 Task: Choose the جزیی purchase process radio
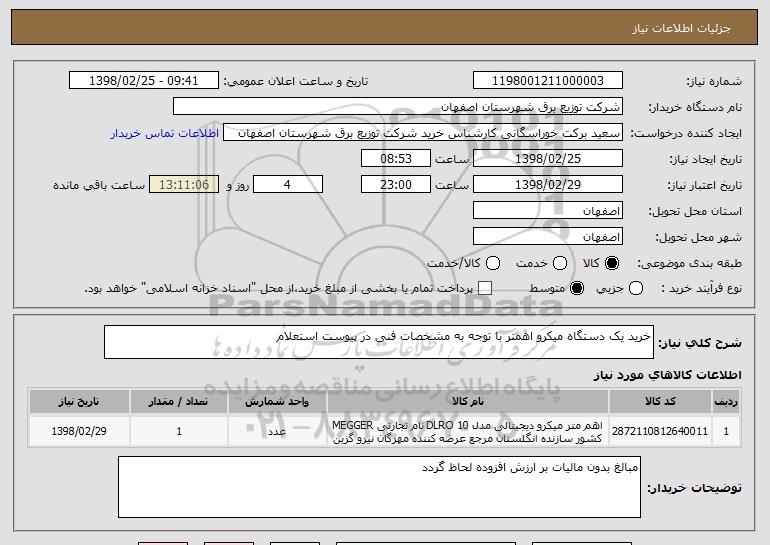(x=636, y=288)
